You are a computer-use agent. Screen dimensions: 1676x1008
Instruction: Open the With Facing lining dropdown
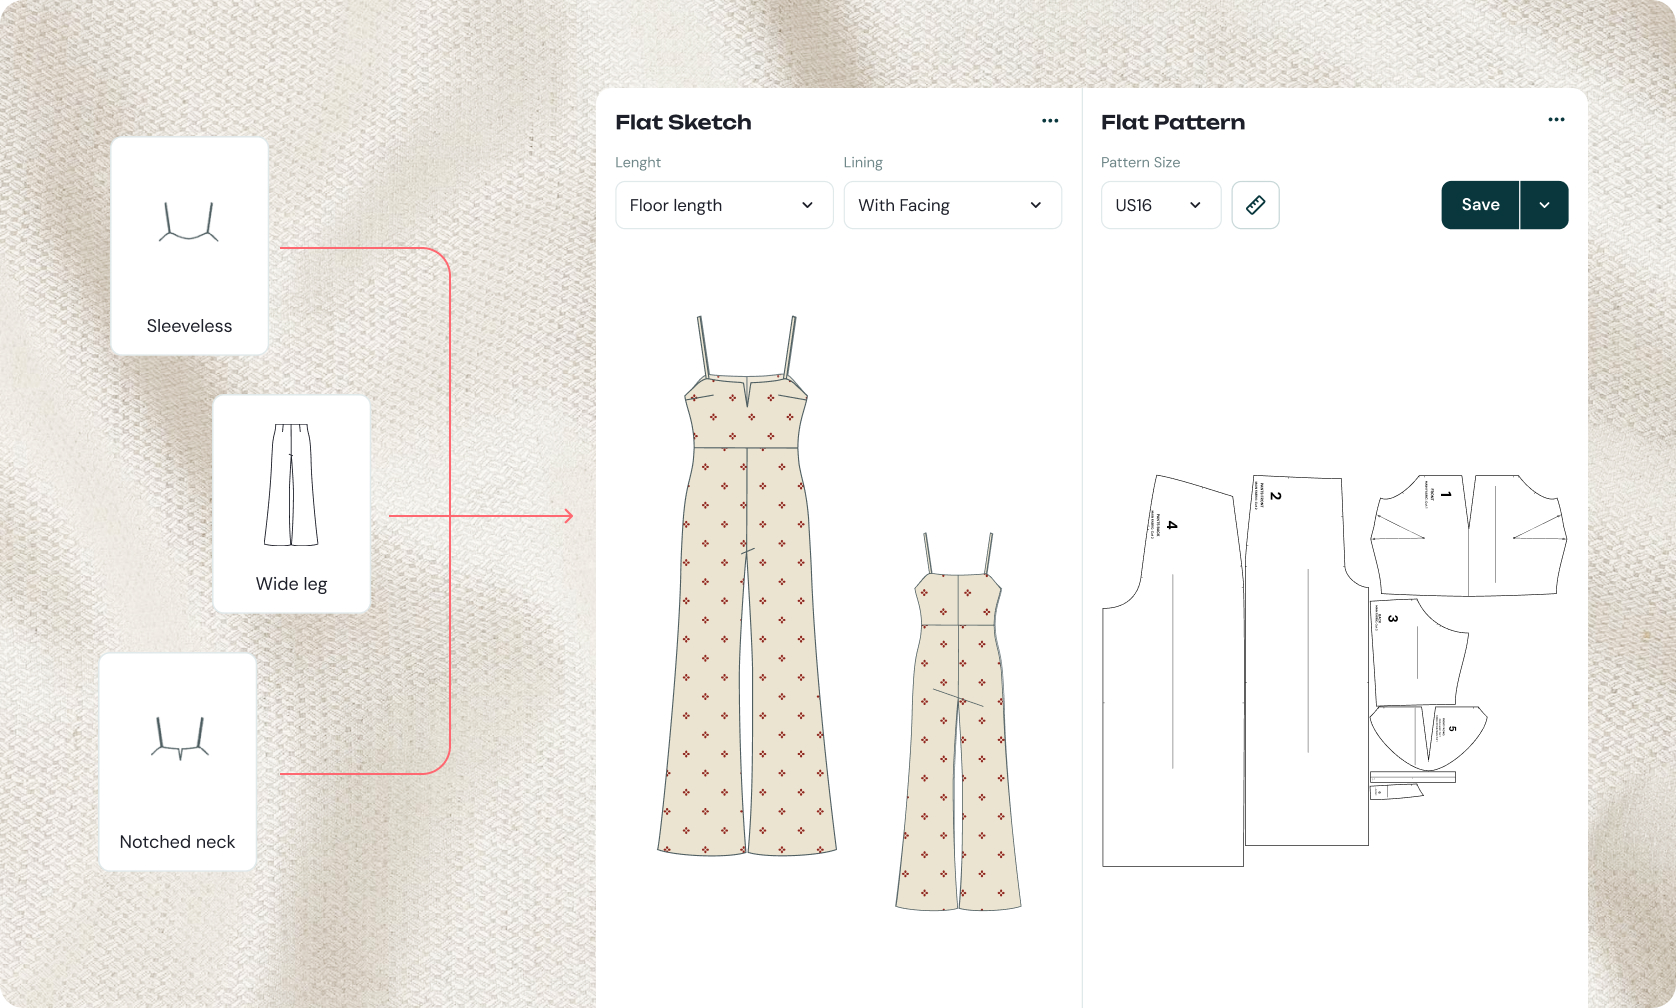click(952, 205)
